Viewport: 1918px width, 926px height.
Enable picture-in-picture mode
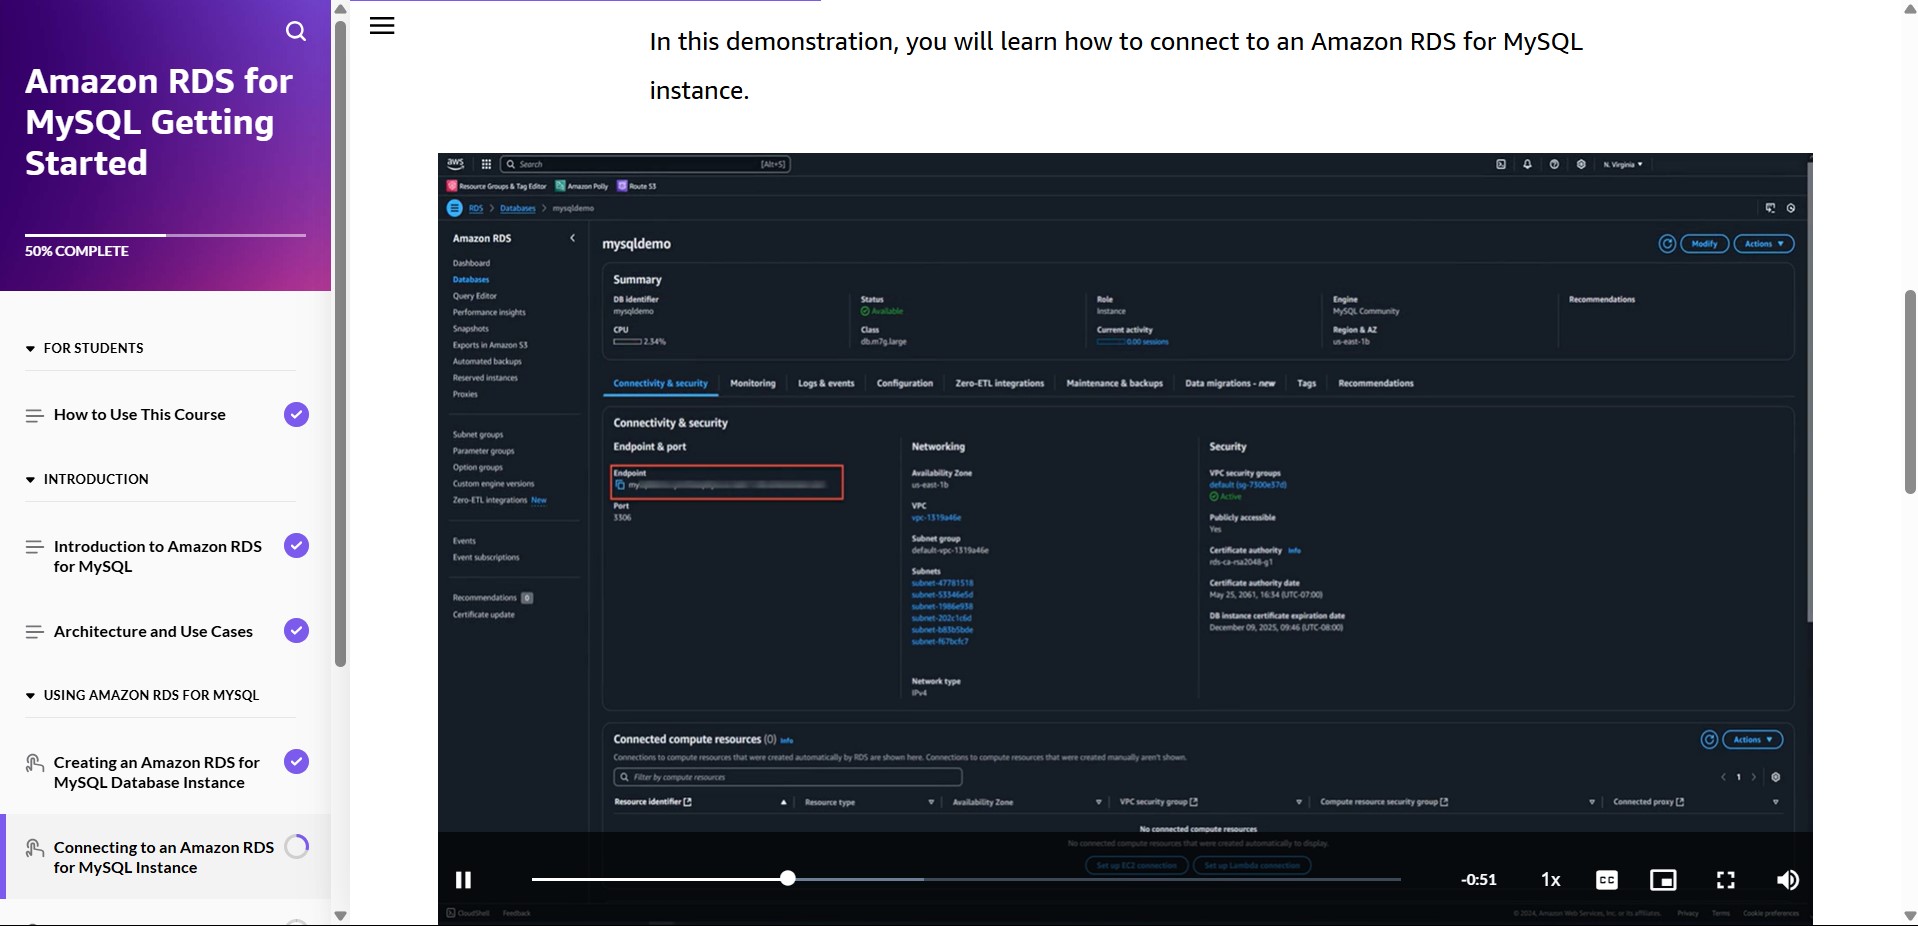(1663, 880)
